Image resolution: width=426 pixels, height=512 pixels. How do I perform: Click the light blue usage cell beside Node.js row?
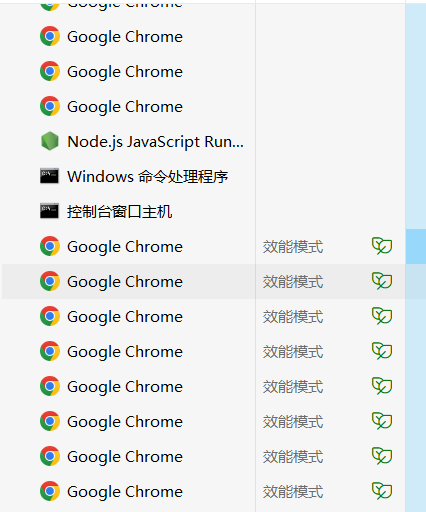pyautogui.click(x=416, y=141)
